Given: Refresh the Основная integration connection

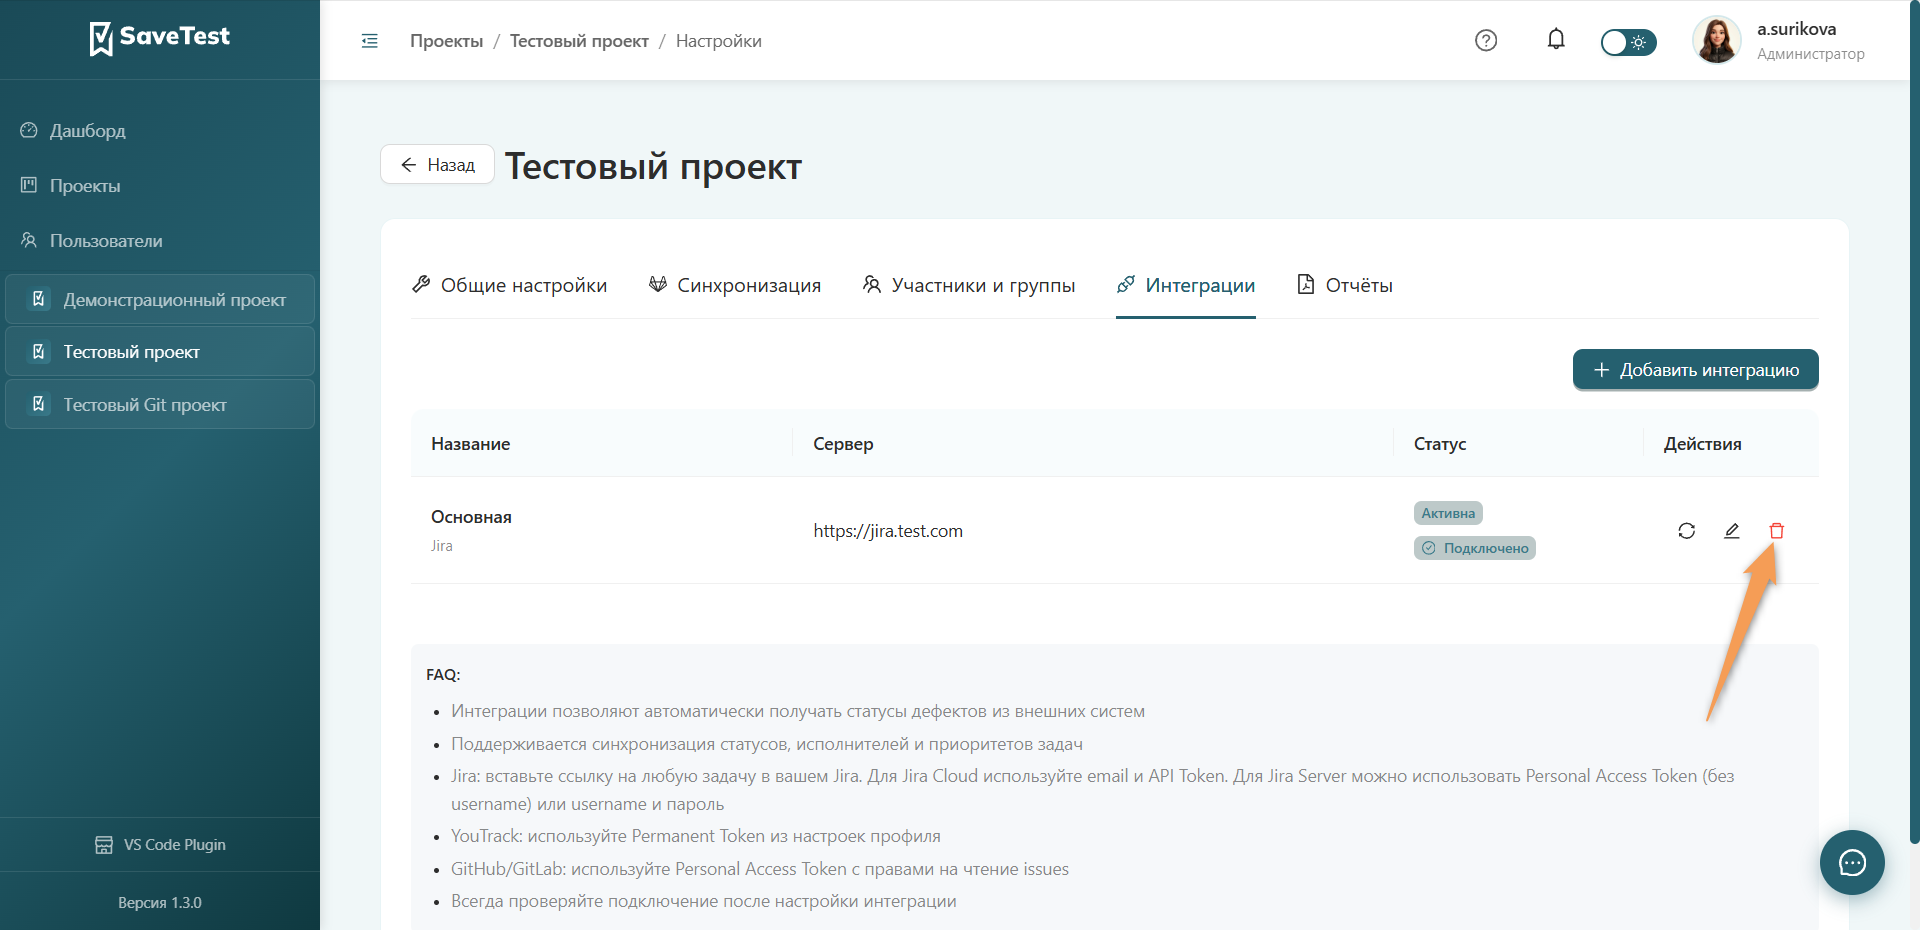Looking at the screenshot, I should click(x=1687, y=531).
